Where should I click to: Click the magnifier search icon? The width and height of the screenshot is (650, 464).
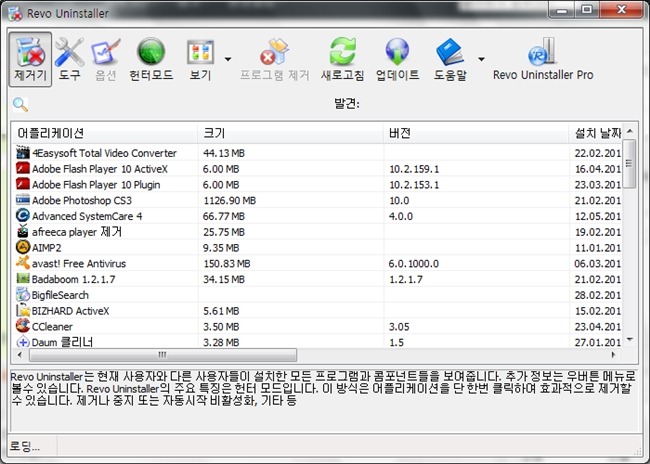20,104
